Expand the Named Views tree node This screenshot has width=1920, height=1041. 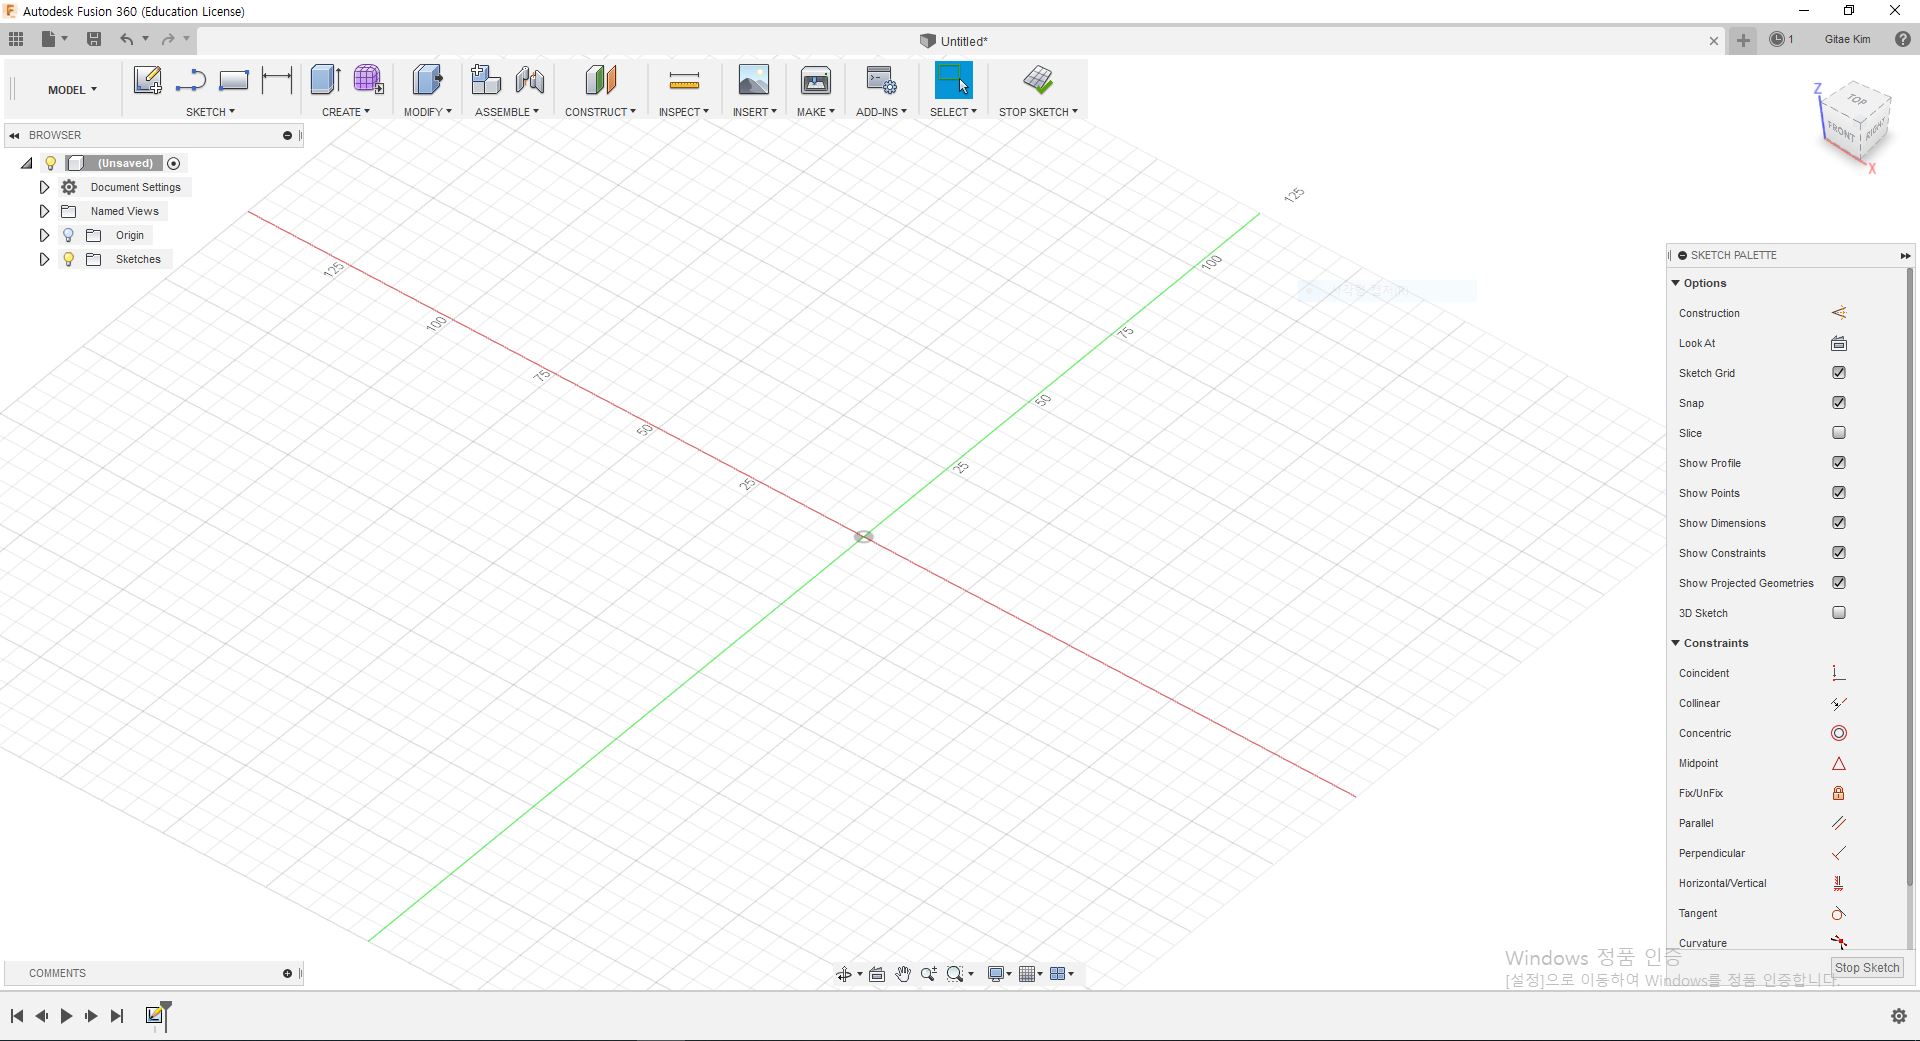44,211
